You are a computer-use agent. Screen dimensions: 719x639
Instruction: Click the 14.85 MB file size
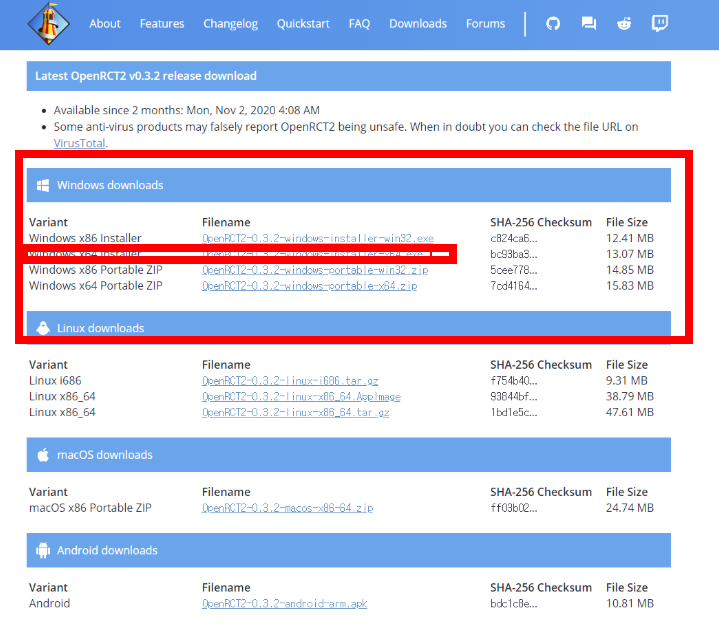tap(630, 270)
